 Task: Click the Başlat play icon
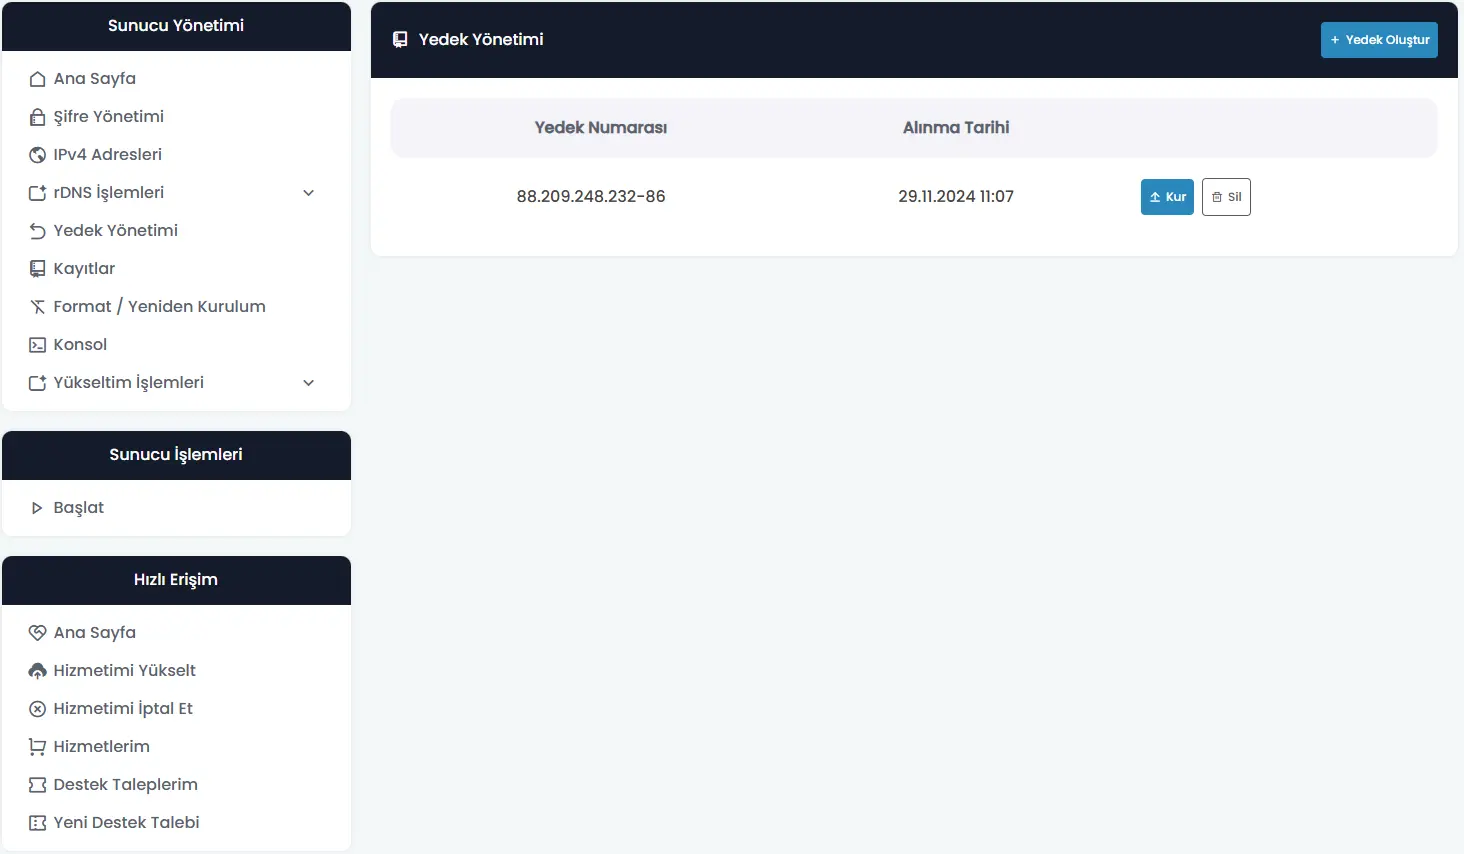(37, 508)
